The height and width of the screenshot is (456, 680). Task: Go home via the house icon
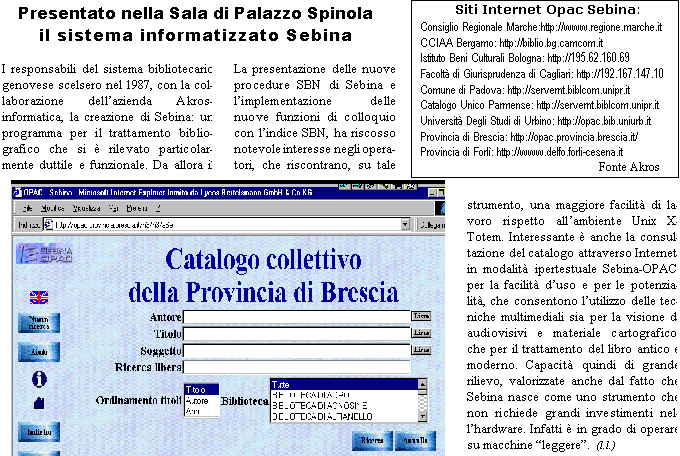point(39,403)
